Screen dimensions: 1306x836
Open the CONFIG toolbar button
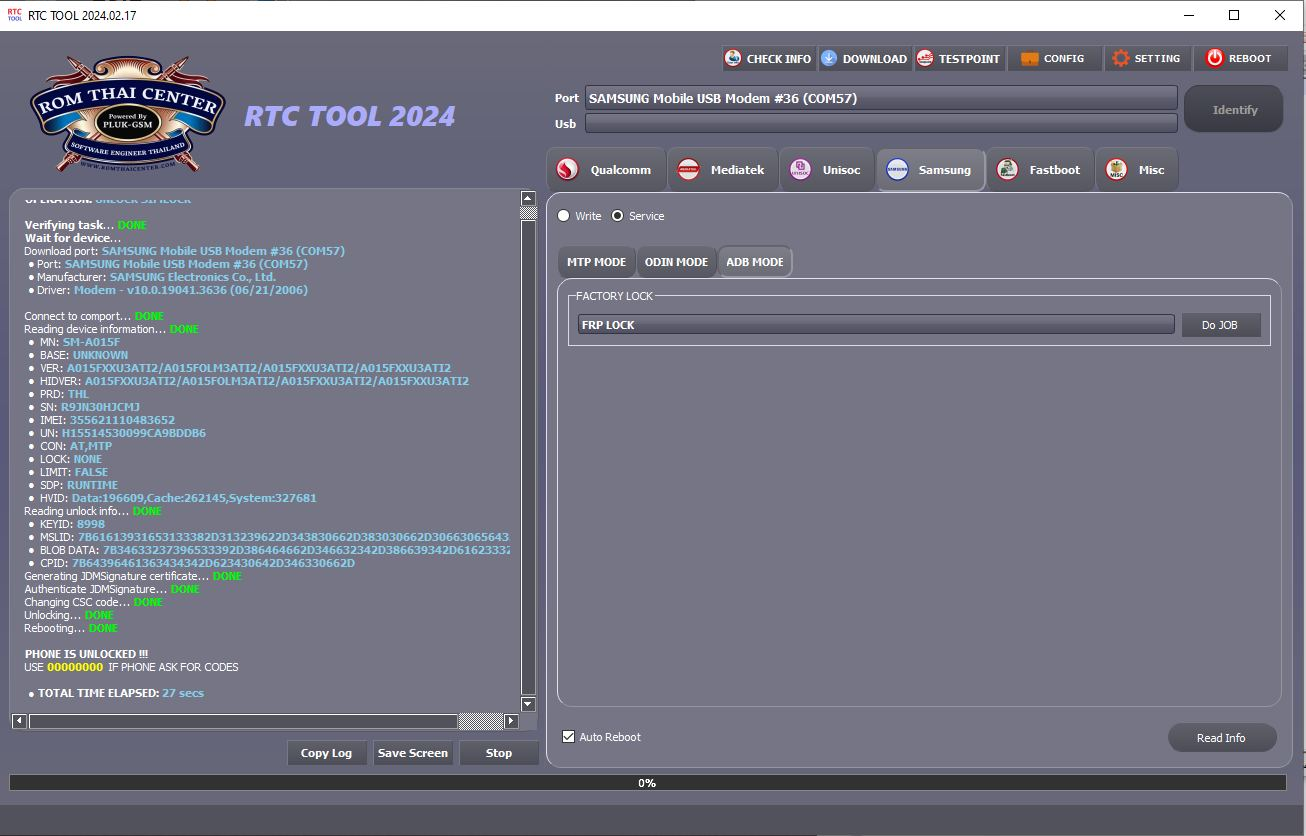(1054, 58)
